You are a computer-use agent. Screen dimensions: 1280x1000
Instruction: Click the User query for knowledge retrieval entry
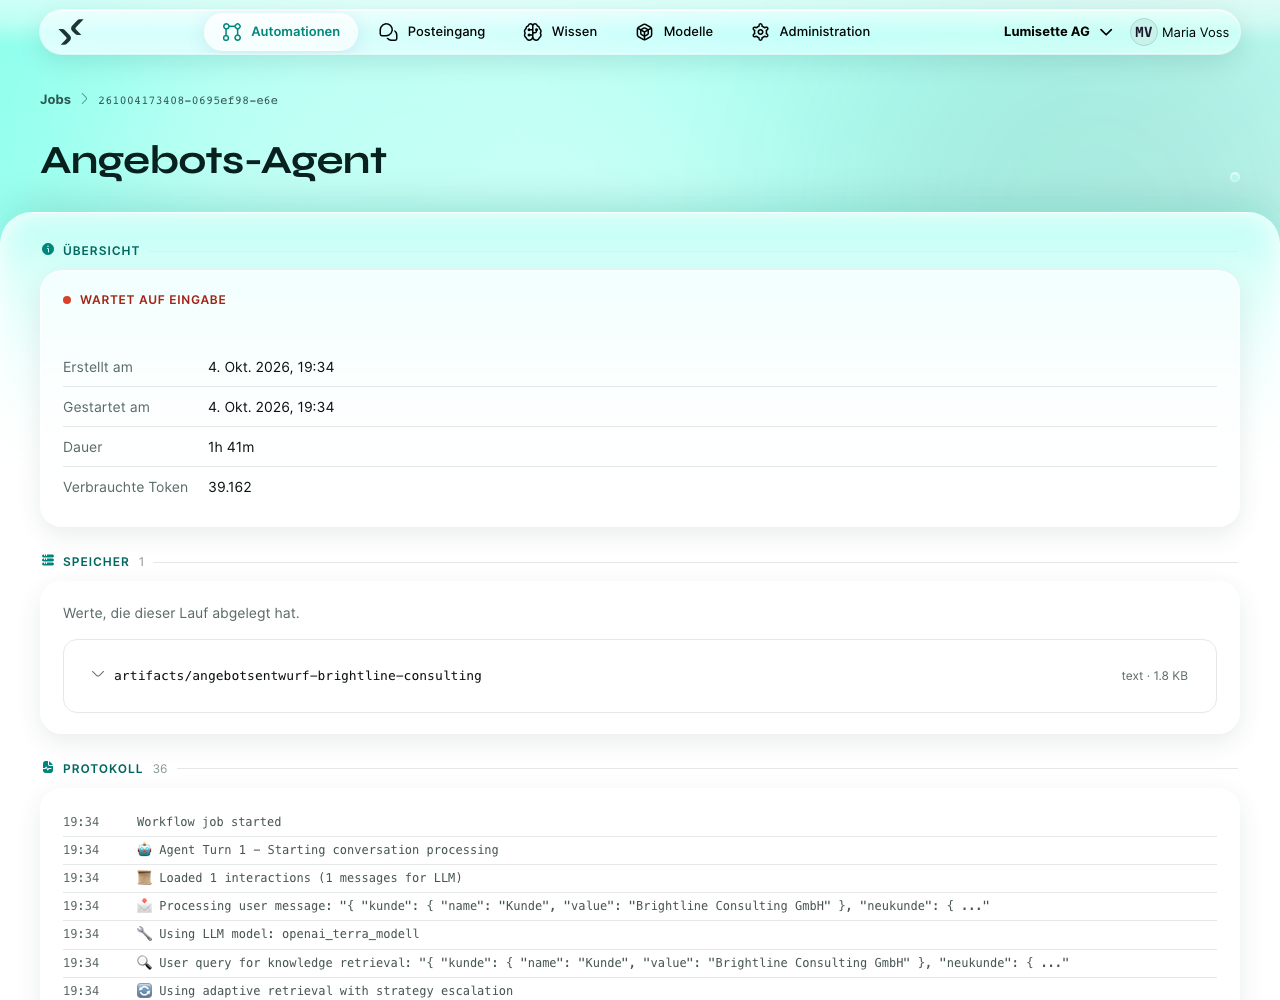click(640, 963)
